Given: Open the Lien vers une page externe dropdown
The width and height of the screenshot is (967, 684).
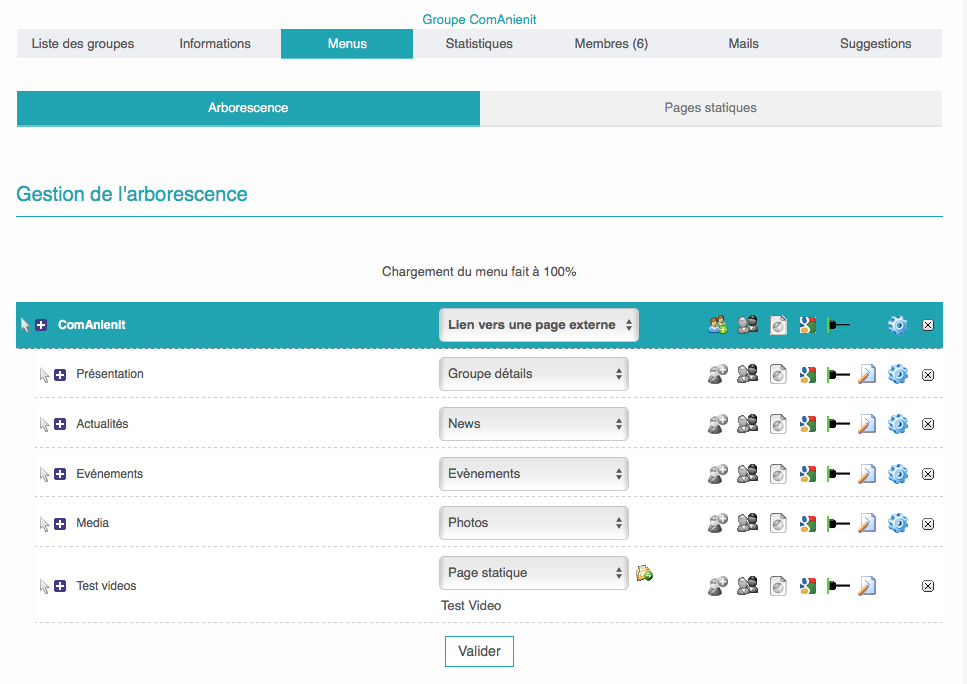Looking at the screenshot, I should click(538, 325).
